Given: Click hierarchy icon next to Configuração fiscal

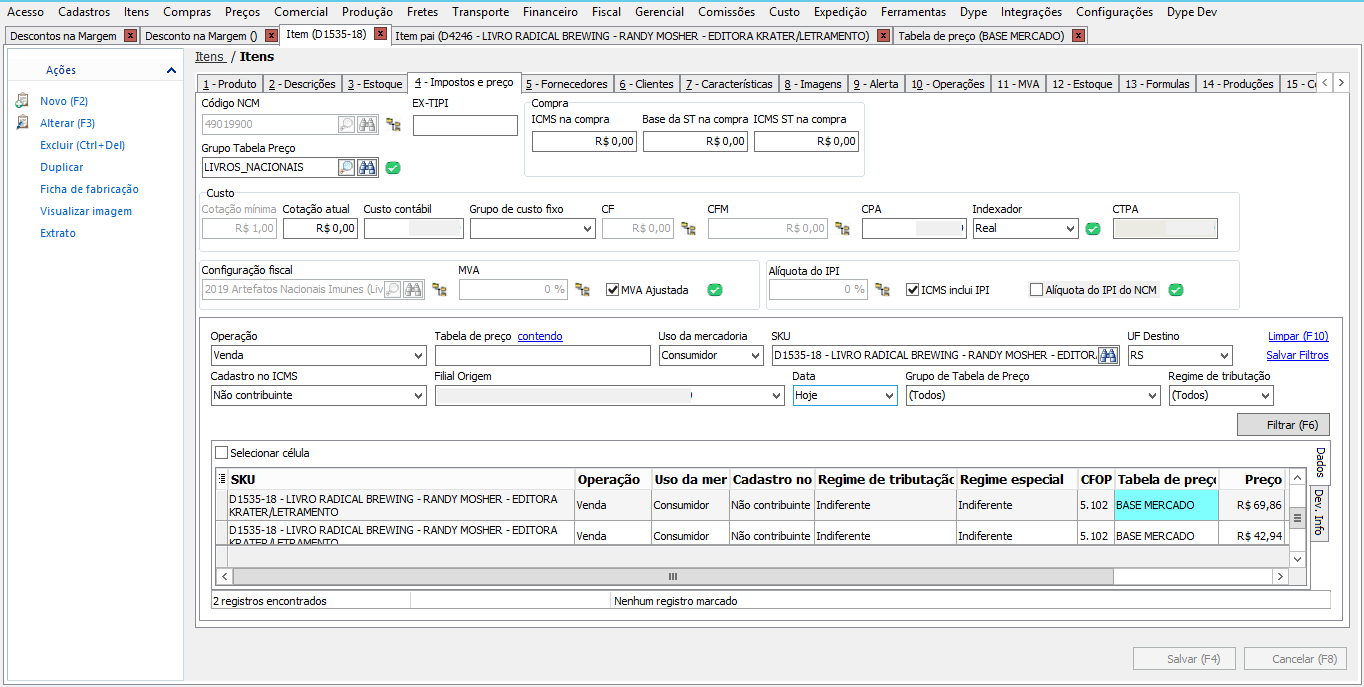Looking at the screenshot, I should (x=439, y=289).
